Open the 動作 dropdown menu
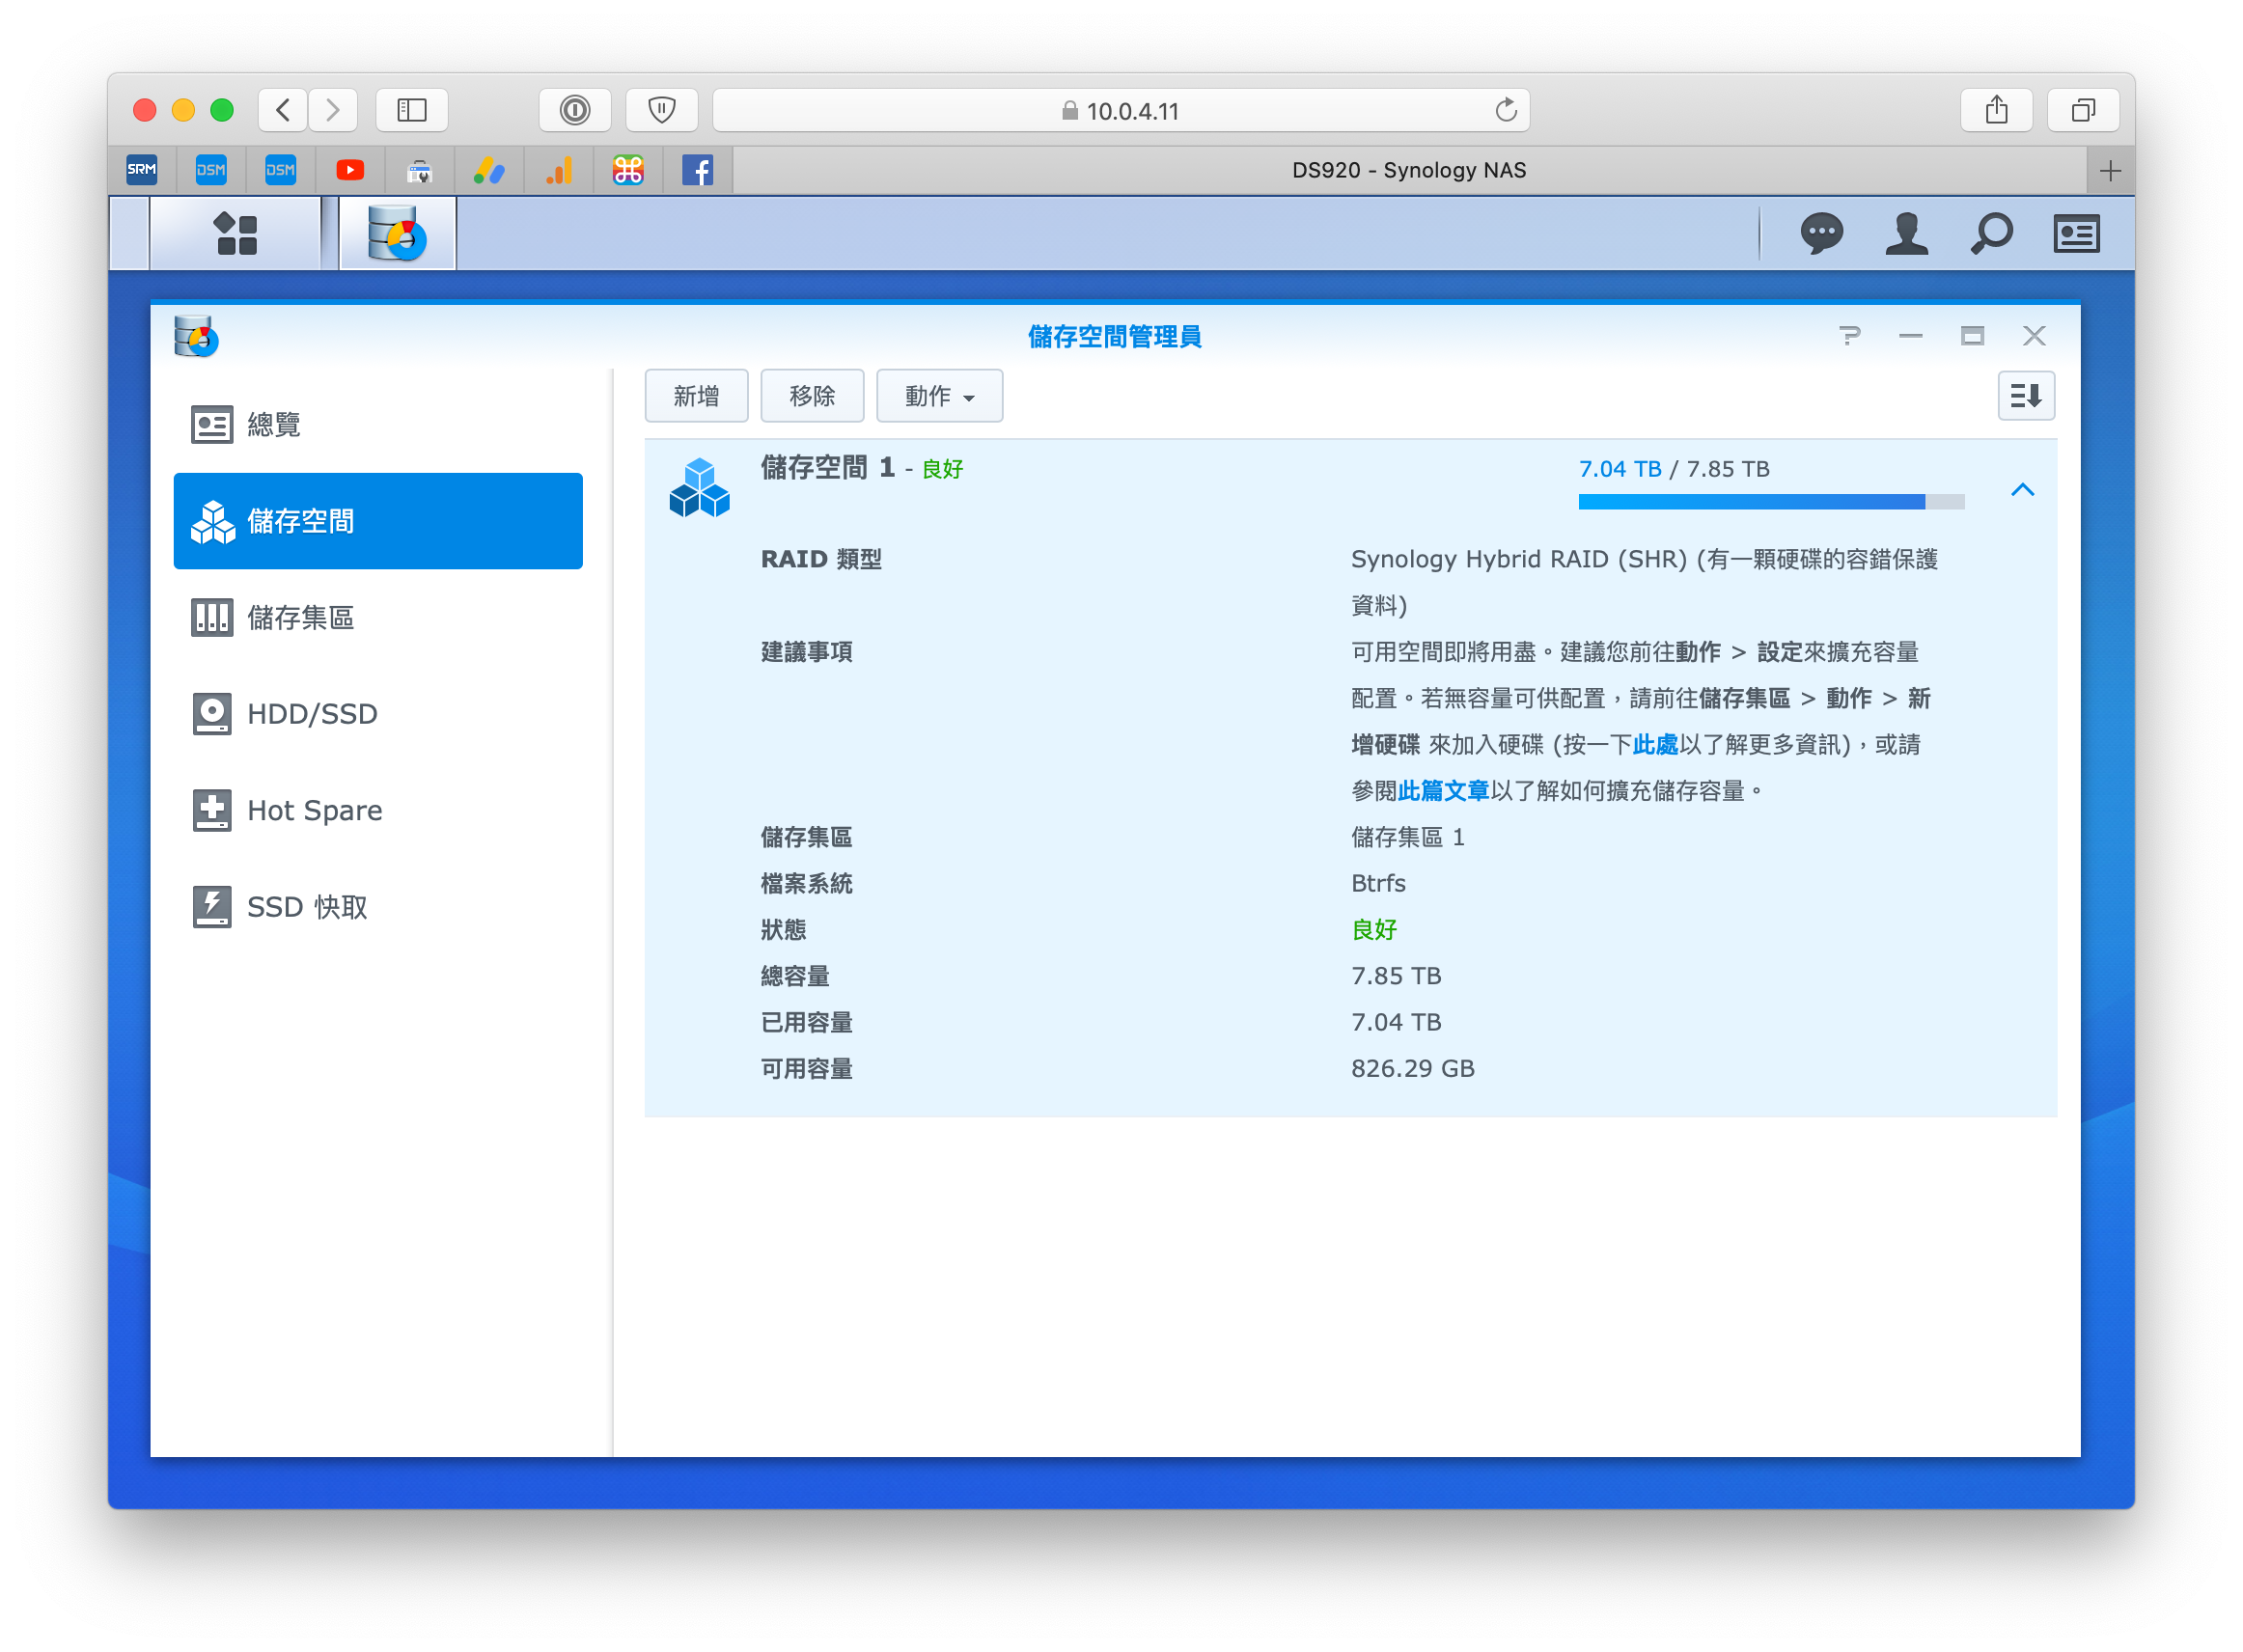2243x1652 pixels. (x=939, y=396)
